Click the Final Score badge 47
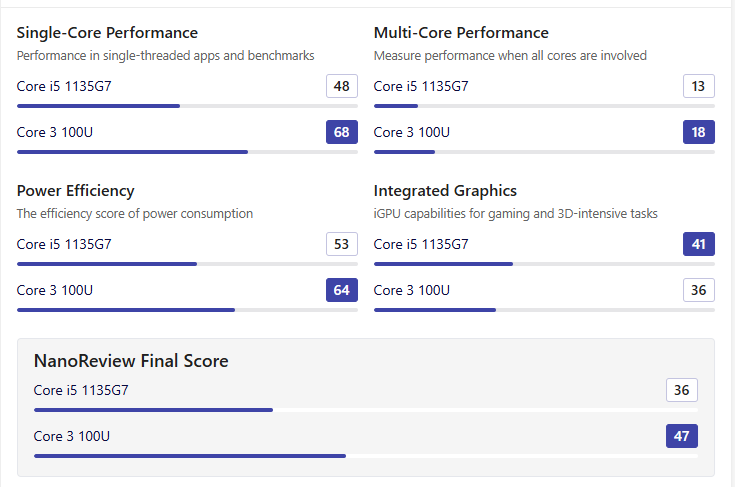 point(682,436)
